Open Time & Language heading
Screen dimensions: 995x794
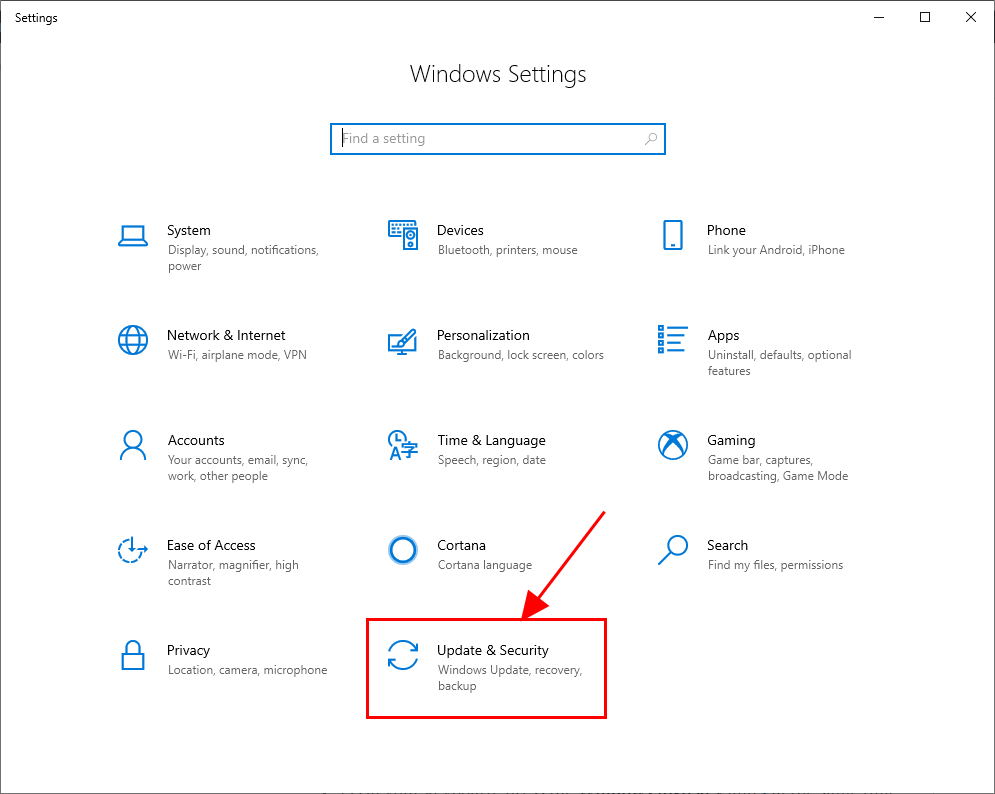491,440
